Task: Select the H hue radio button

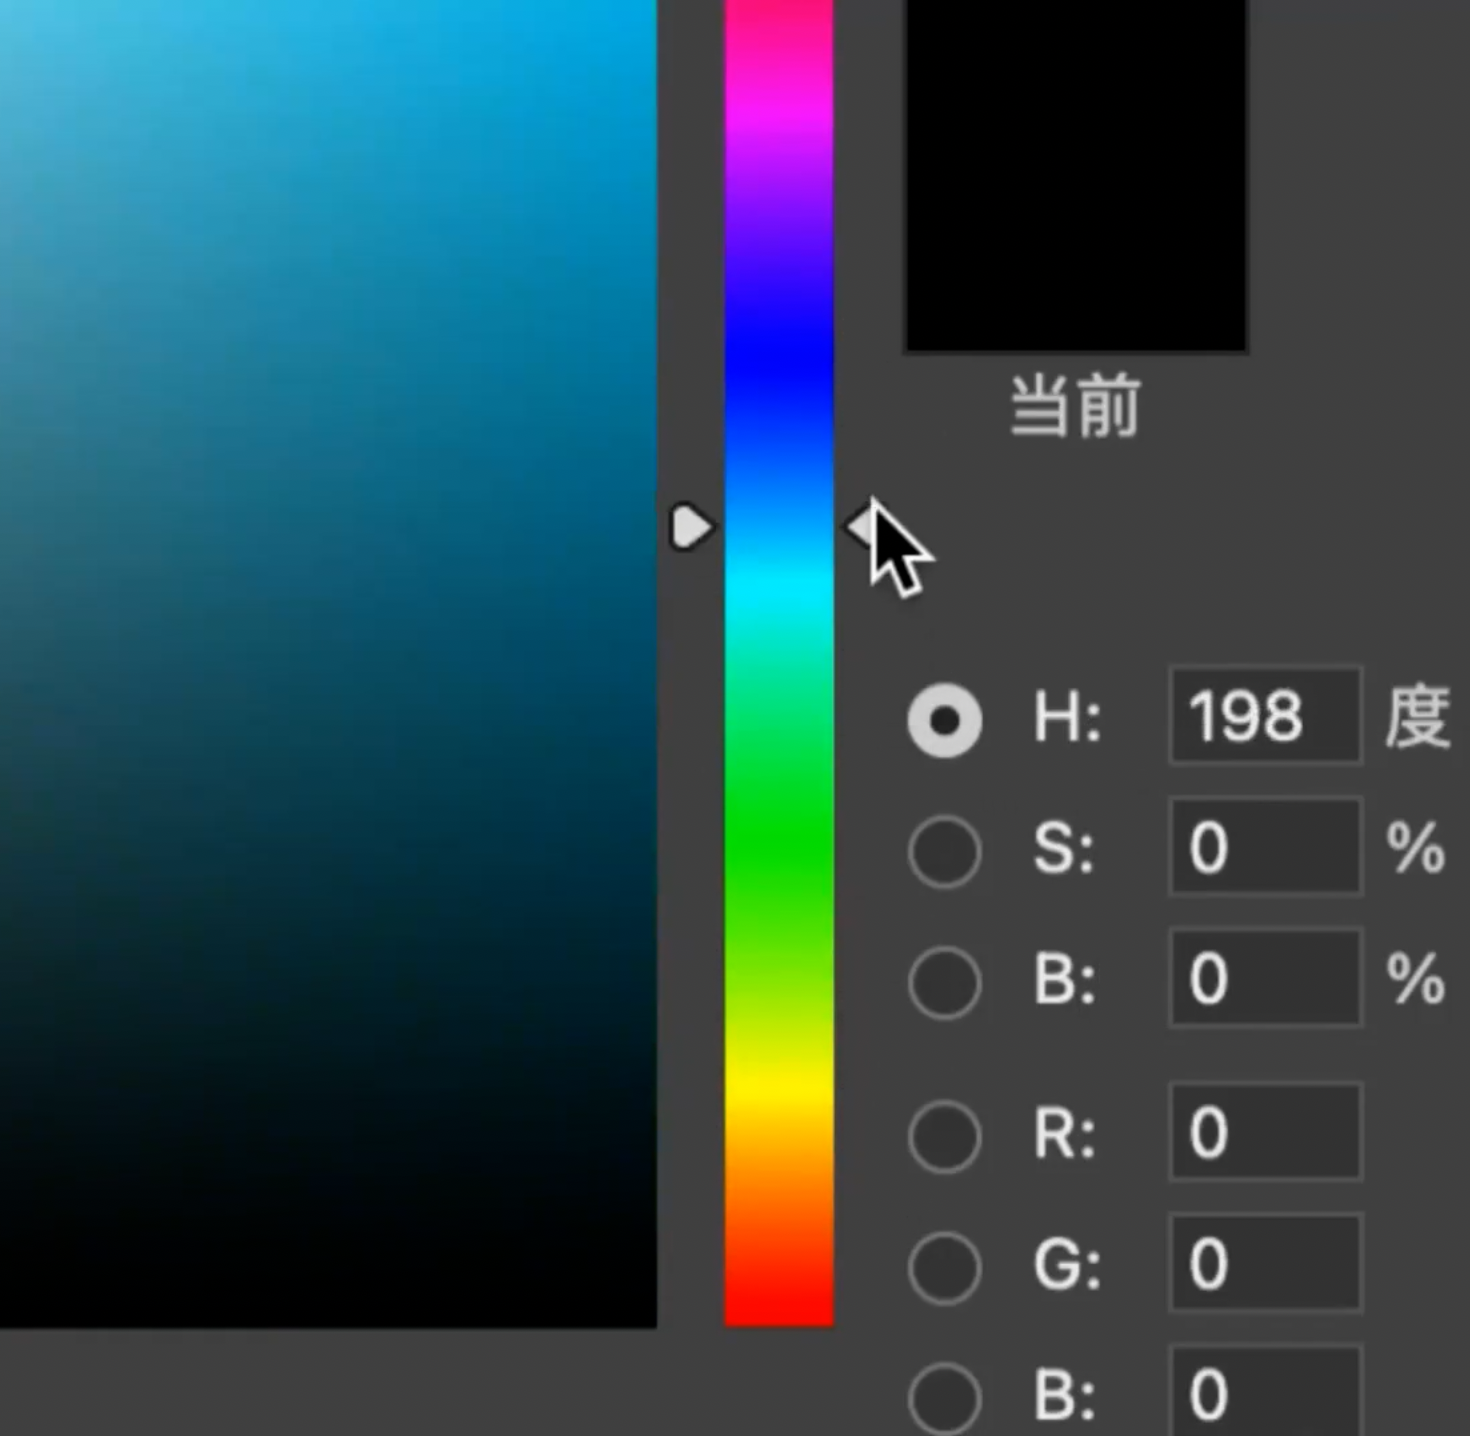Action: click(944, 720)
